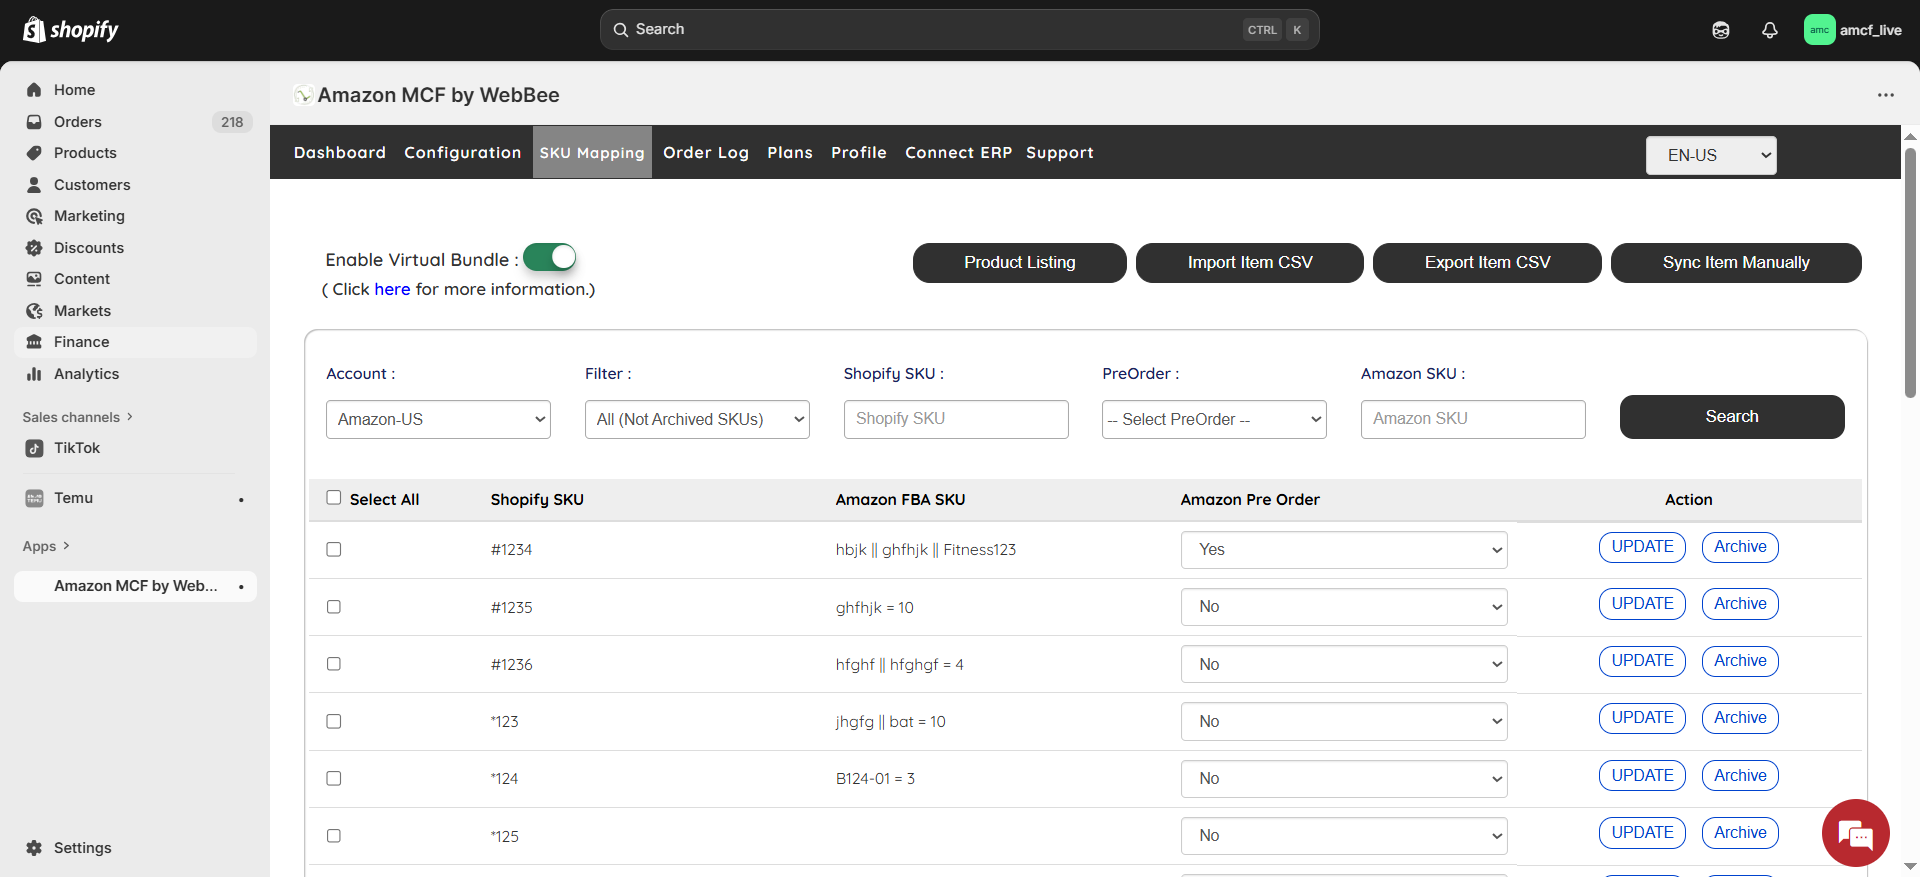
Task: Click the TikTok sales channel icon
Action: (34, 448)
